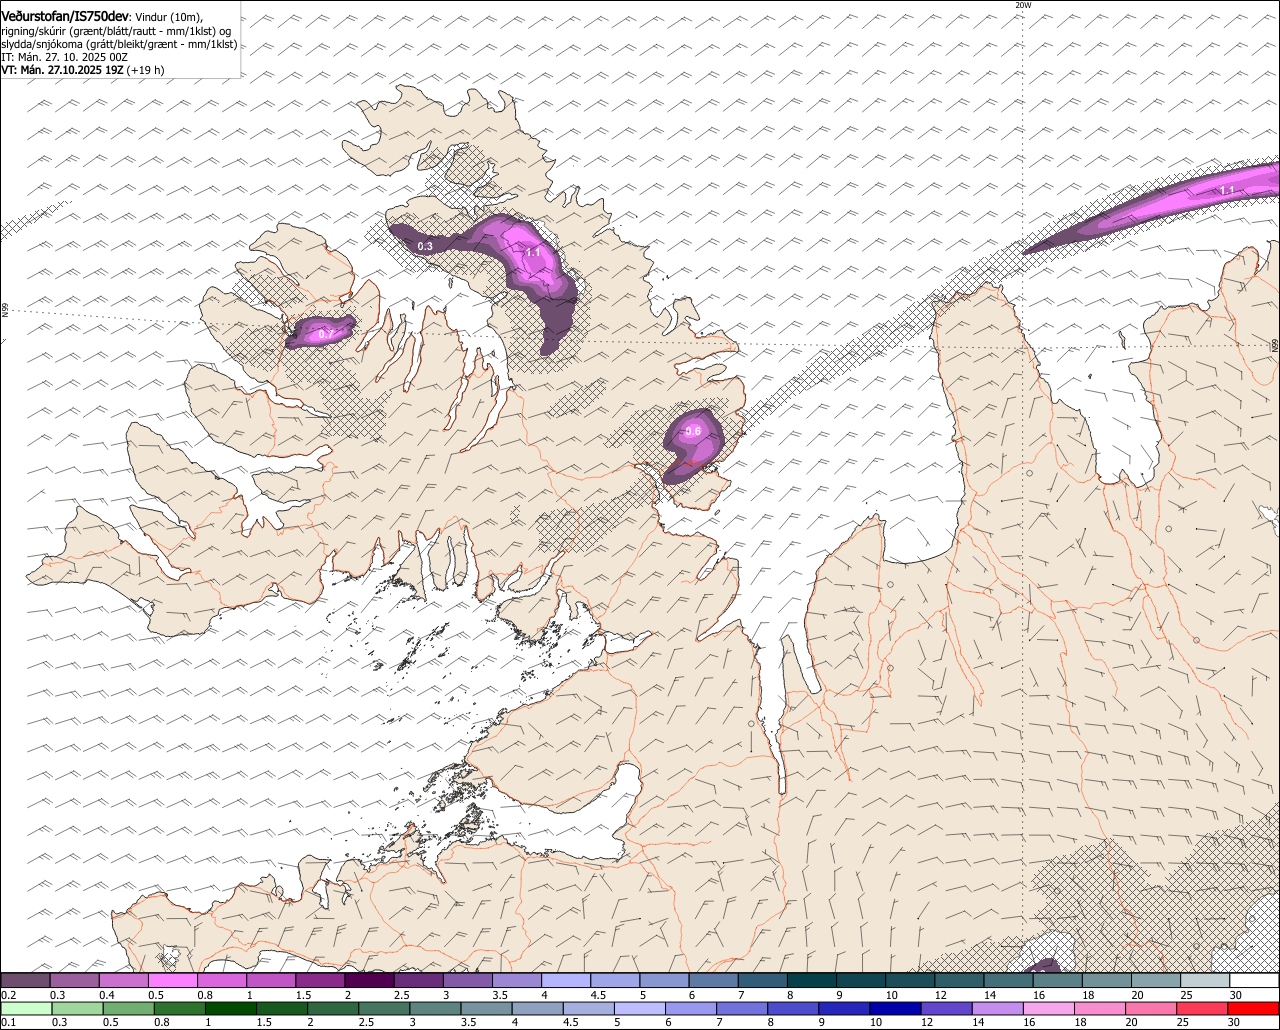Click the 0.6 value on the round snow patch

tap(692, 431)
